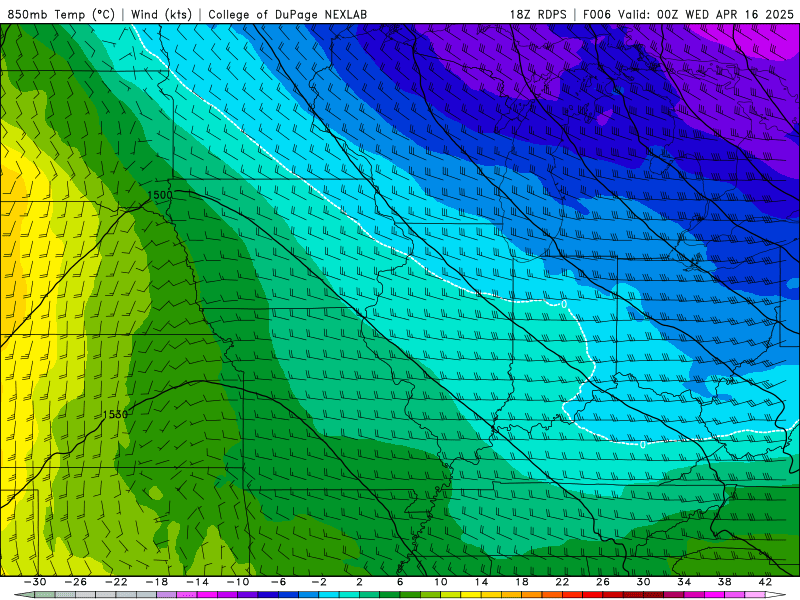Image resolution: width=800 pixels, height=600 pixels.
Task: Click the "850mb Temp (°C)" title text
Action: [x=61, y=14]
